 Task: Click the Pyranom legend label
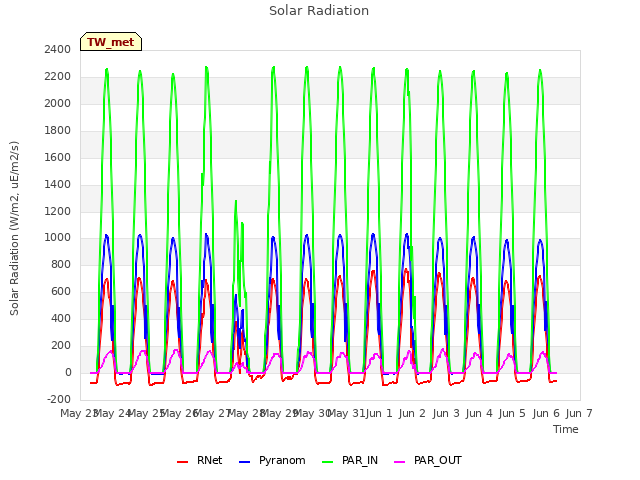tap(282, 460)
